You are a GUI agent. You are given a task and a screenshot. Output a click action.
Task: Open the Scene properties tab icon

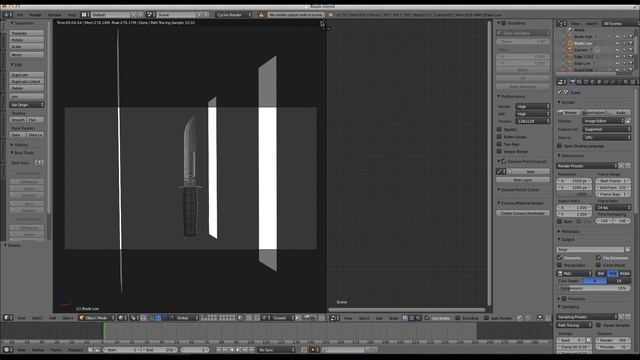586,82
